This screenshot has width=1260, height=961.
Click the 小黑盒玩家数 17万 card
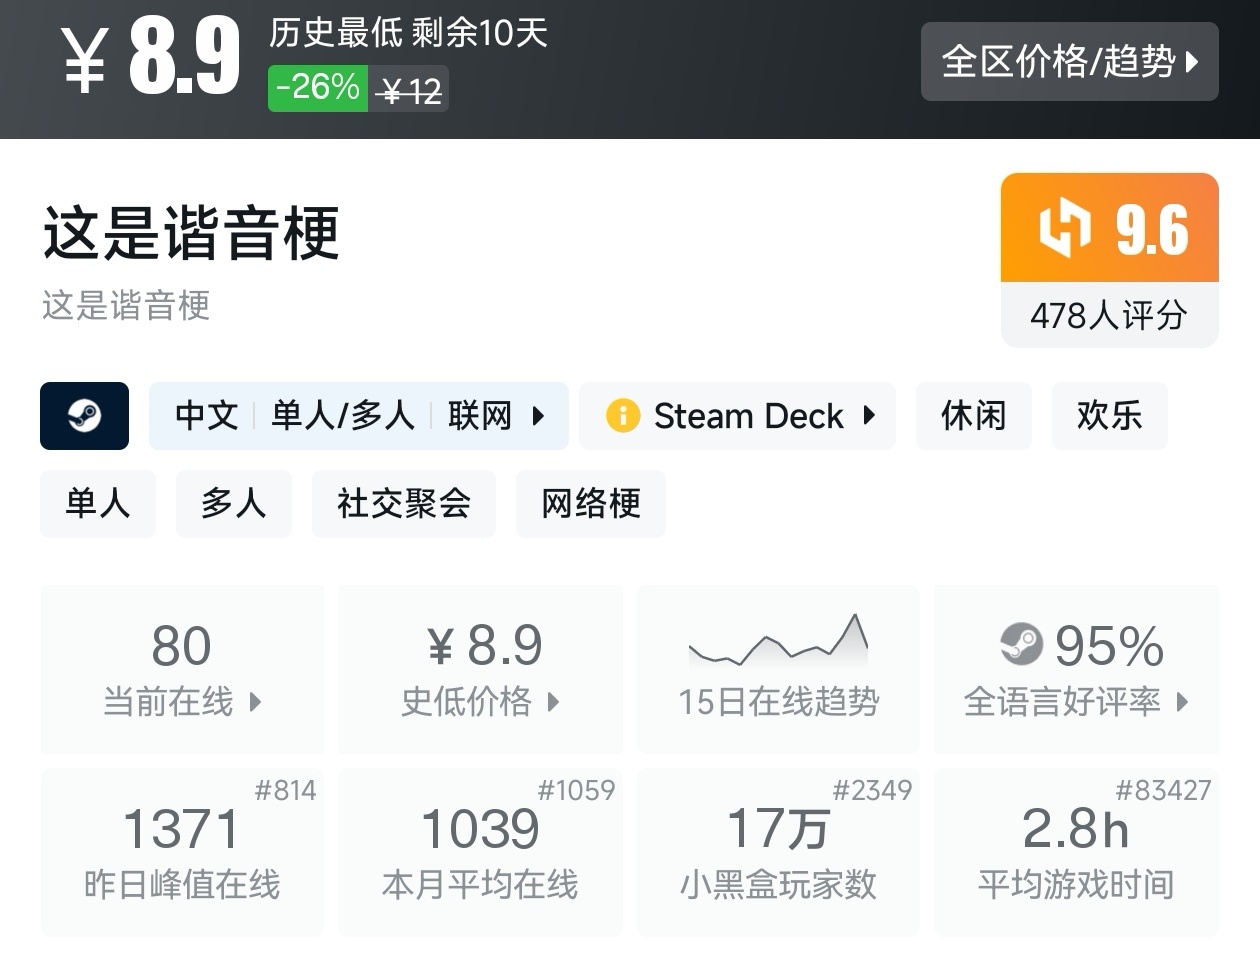click(778, 852)
